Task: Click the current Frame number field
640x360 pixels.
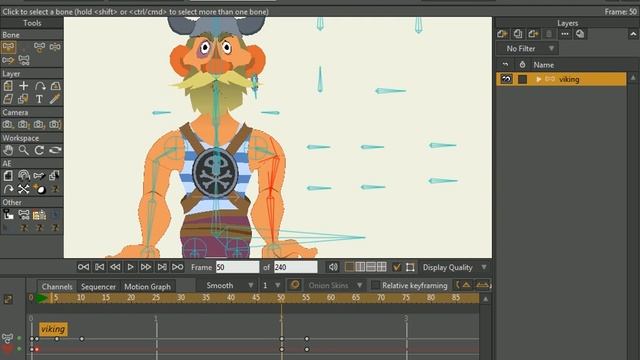Action: [238, 267]
